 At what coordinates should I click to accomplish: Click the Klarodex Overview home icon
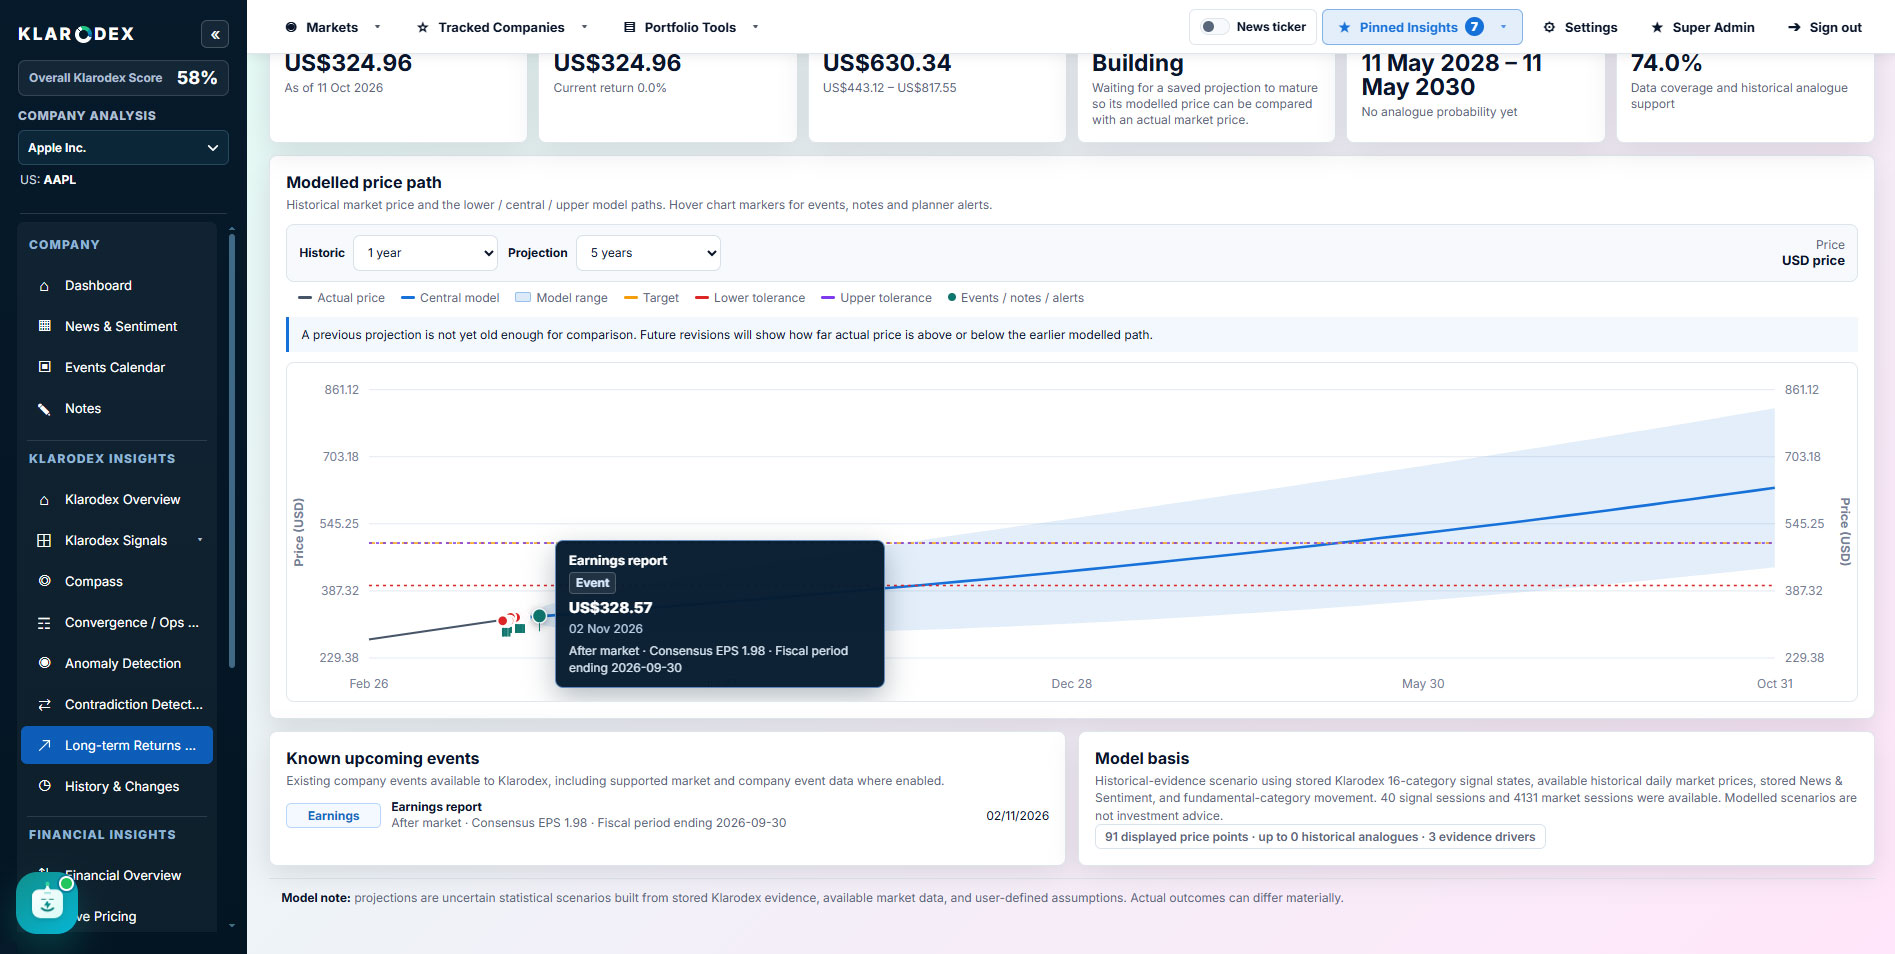pos(44,500)
